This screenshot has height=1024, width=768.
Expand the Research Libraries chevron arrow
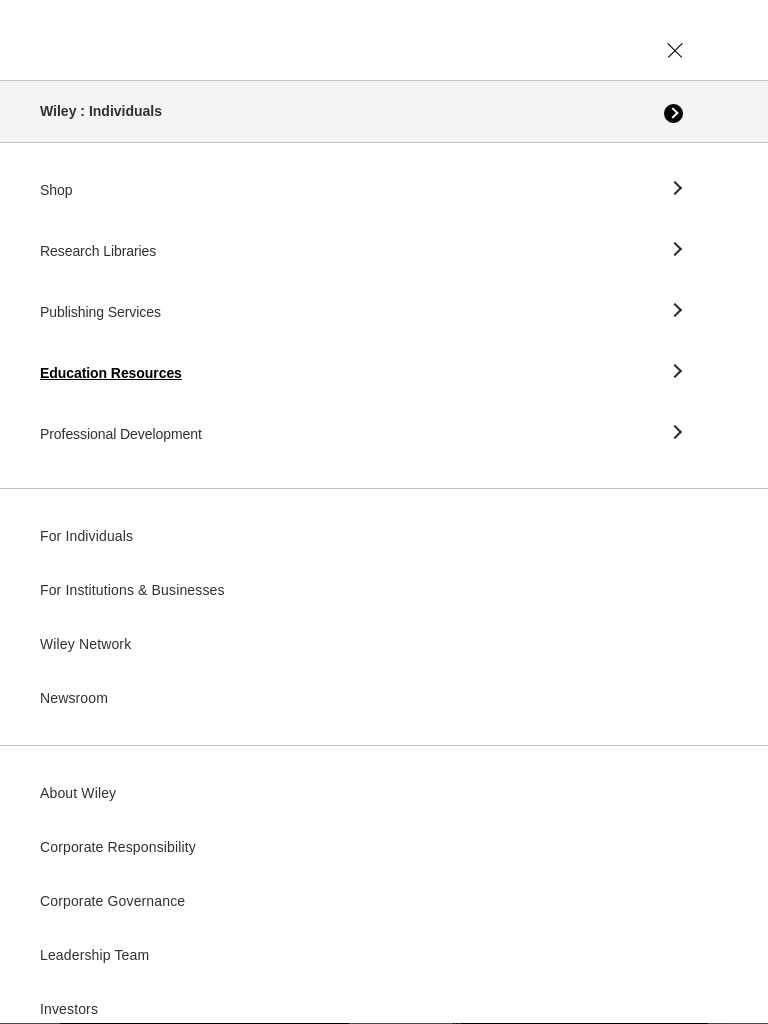click(x=677, y=249)
